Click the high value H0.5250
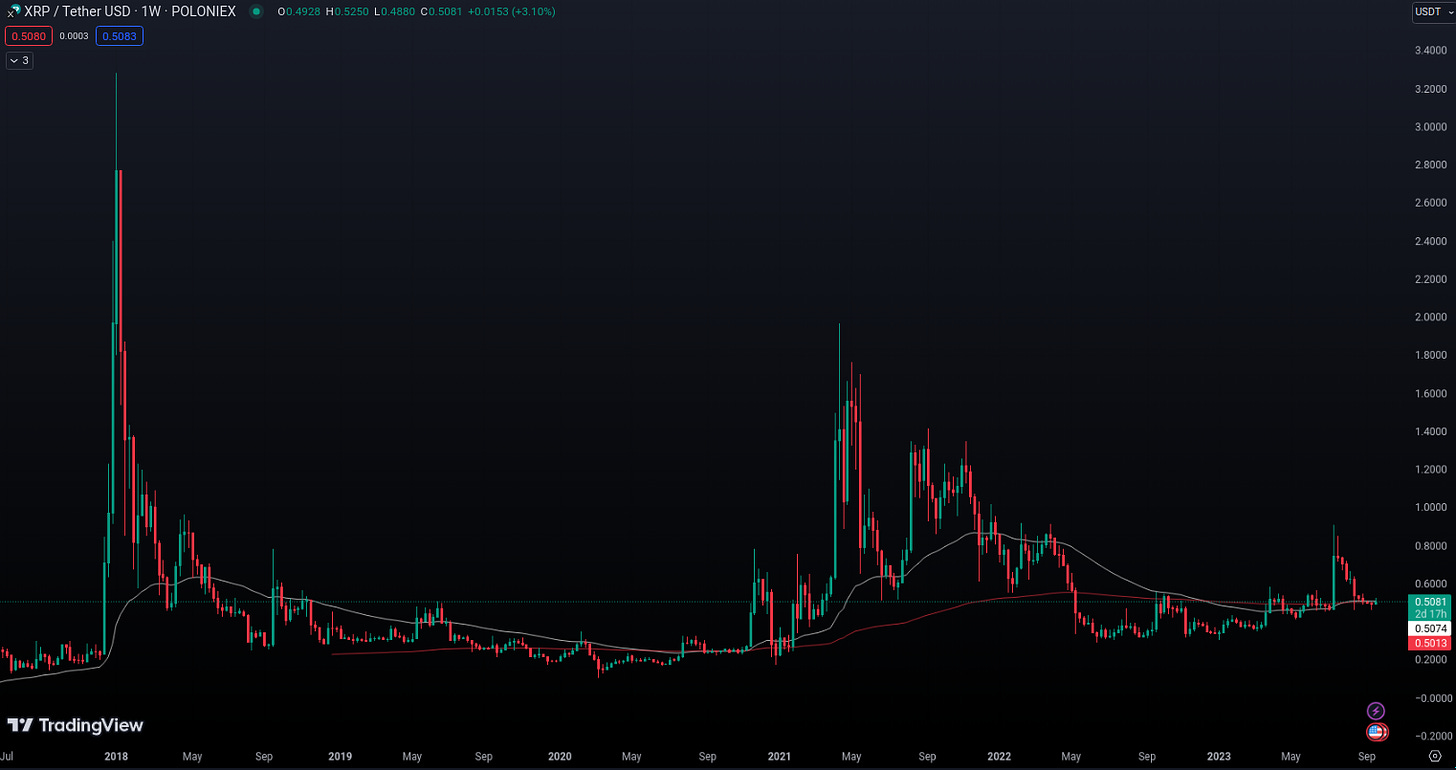 tap(348, 12)
